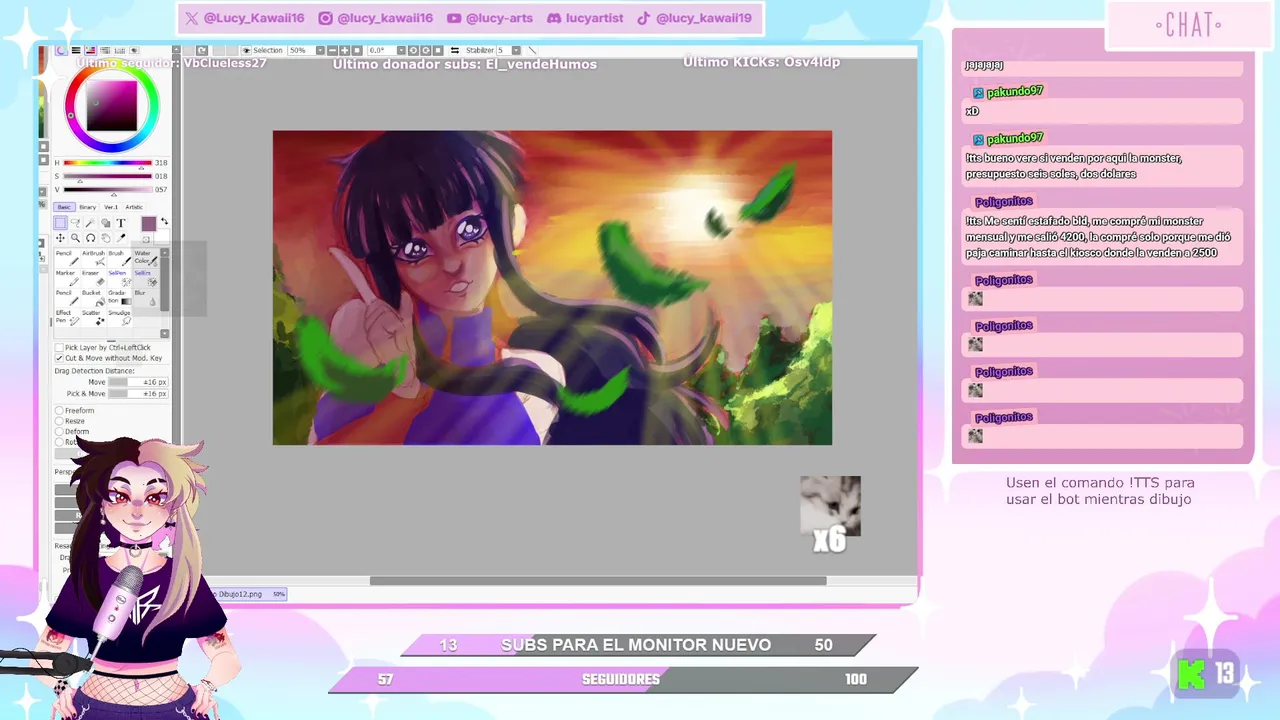The height and width of the screenshot is (720, 1280).
Task: Click the reset rotation square button
Action: [438, 50]
